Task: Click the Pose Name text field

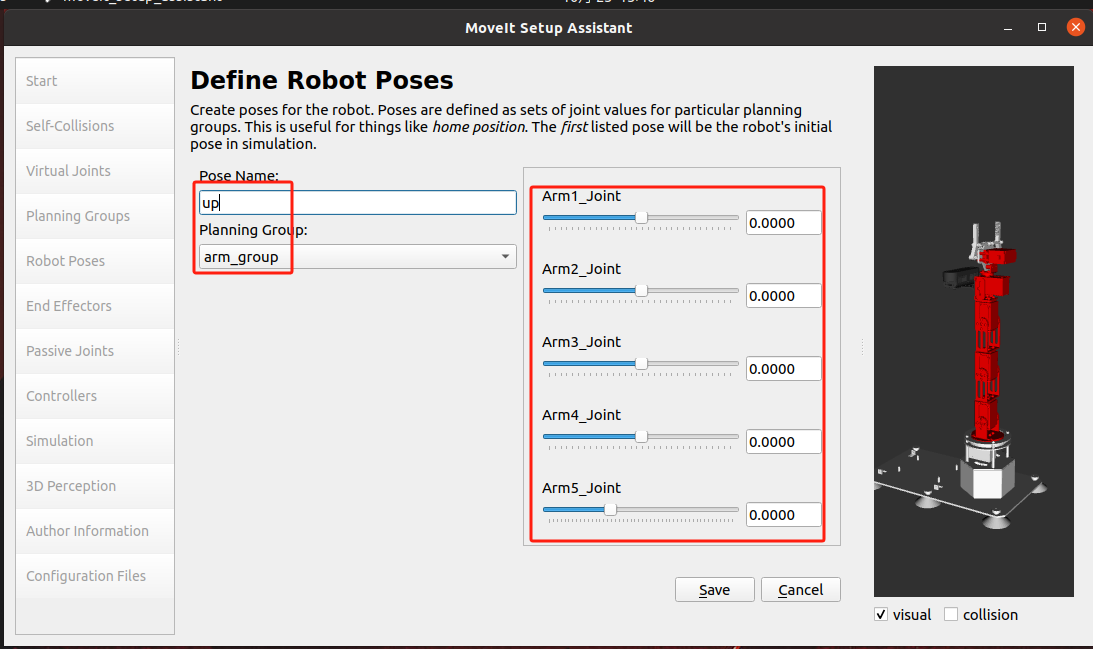Action: pos(357,203)
